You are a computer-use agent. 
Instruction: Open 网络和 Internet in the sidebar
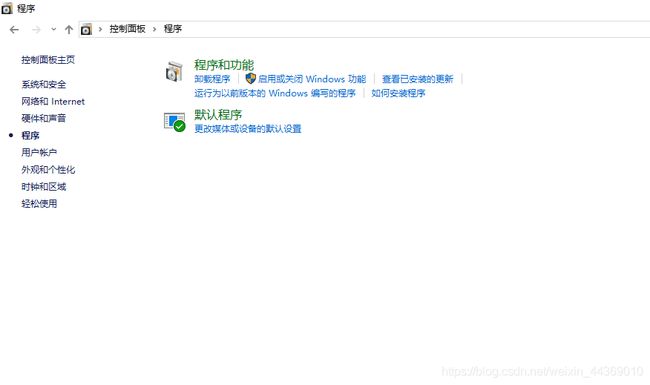click(x=53, y=102)
